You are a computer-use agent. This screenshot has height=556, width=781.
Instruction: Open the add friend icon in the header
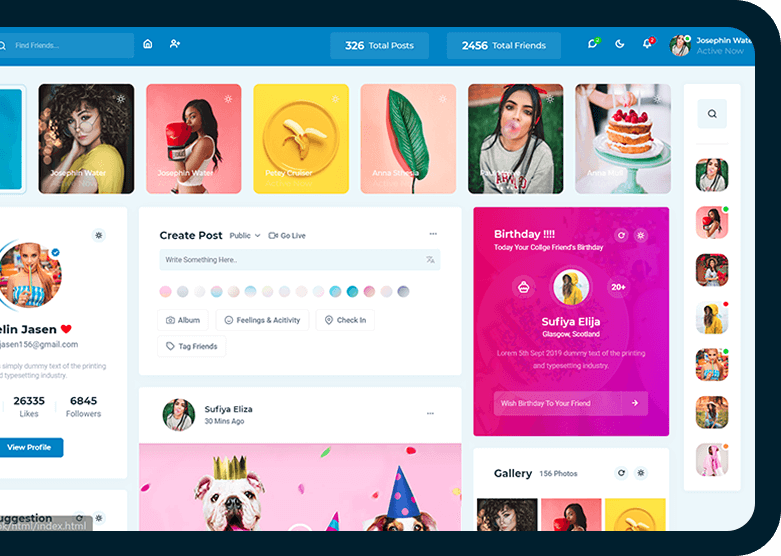(175, 44)
